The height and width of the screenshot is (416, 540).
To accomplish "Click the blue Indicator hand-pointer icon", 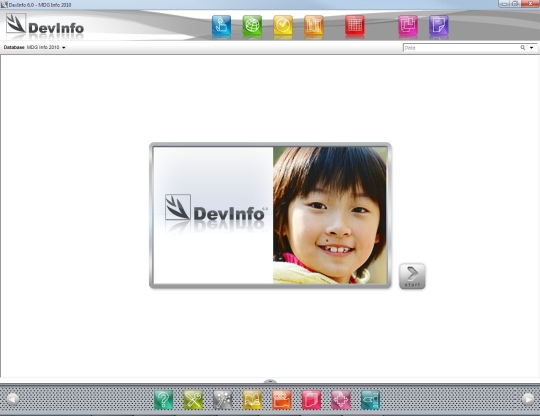I will click(221, 25).
